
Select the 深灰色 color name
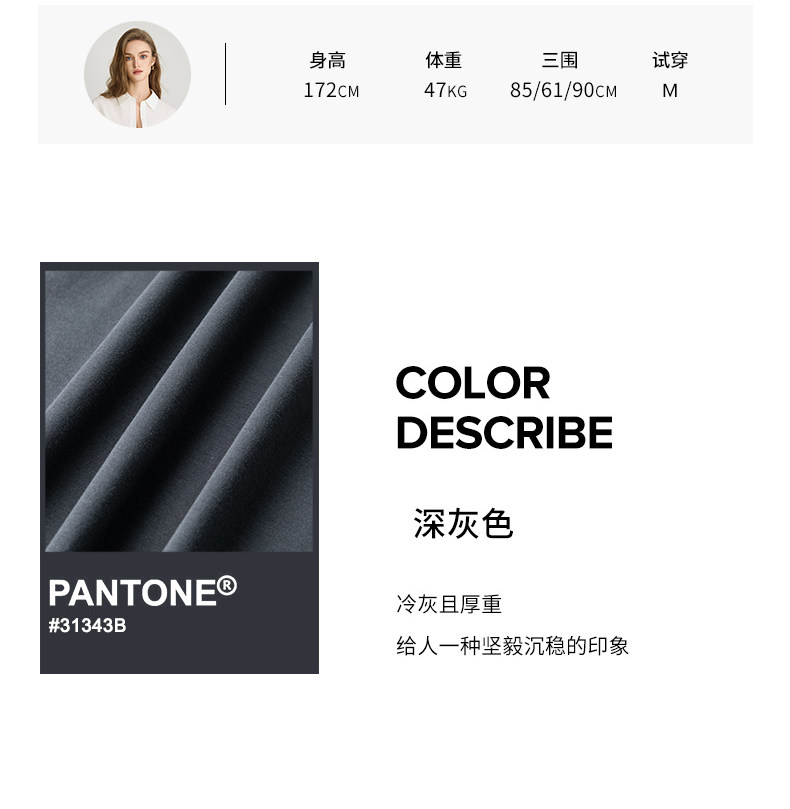pos(463,524)
